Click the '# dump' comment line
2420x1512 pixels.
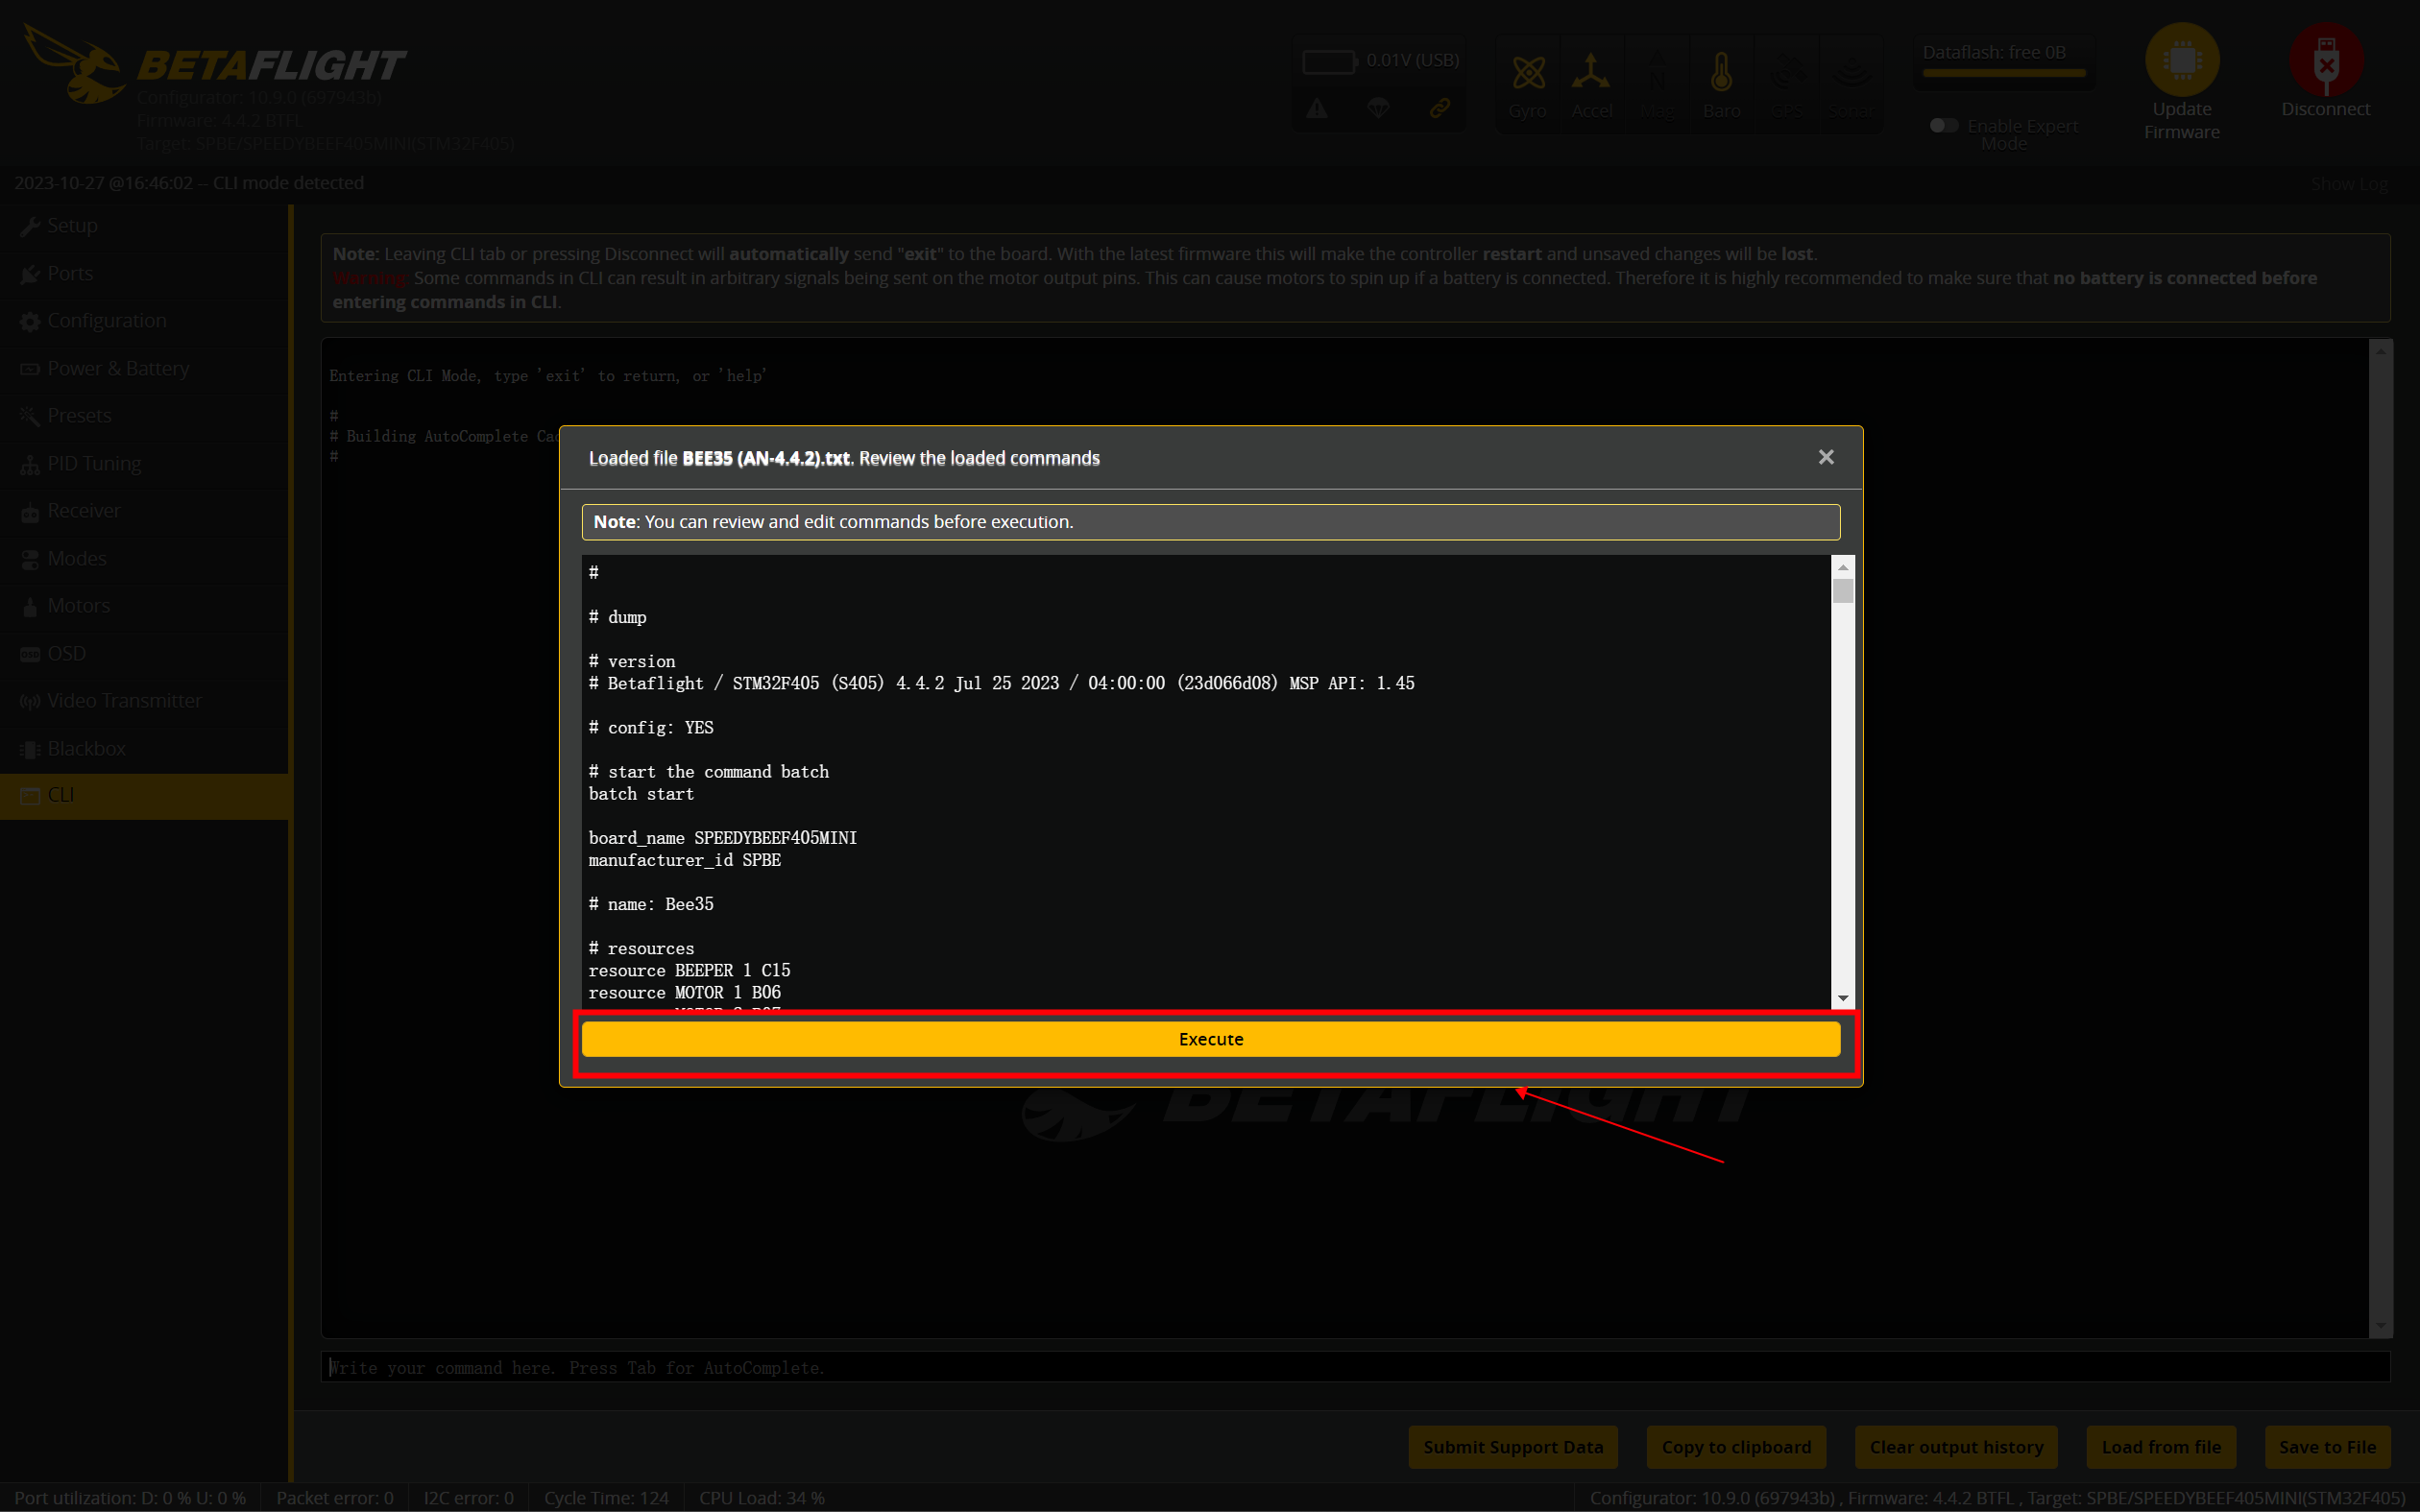(617, 618)
